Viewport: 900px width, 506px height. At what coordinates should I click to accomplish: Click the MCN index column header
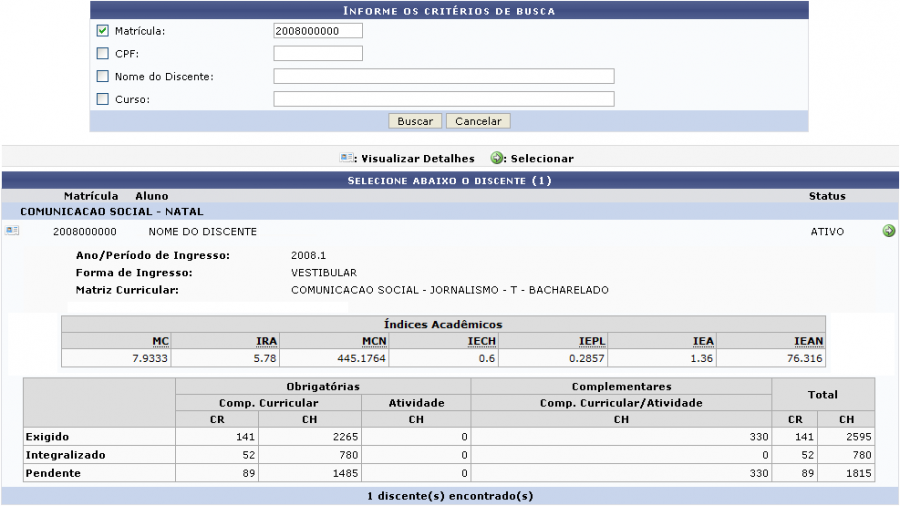click(x=374, y=341)
